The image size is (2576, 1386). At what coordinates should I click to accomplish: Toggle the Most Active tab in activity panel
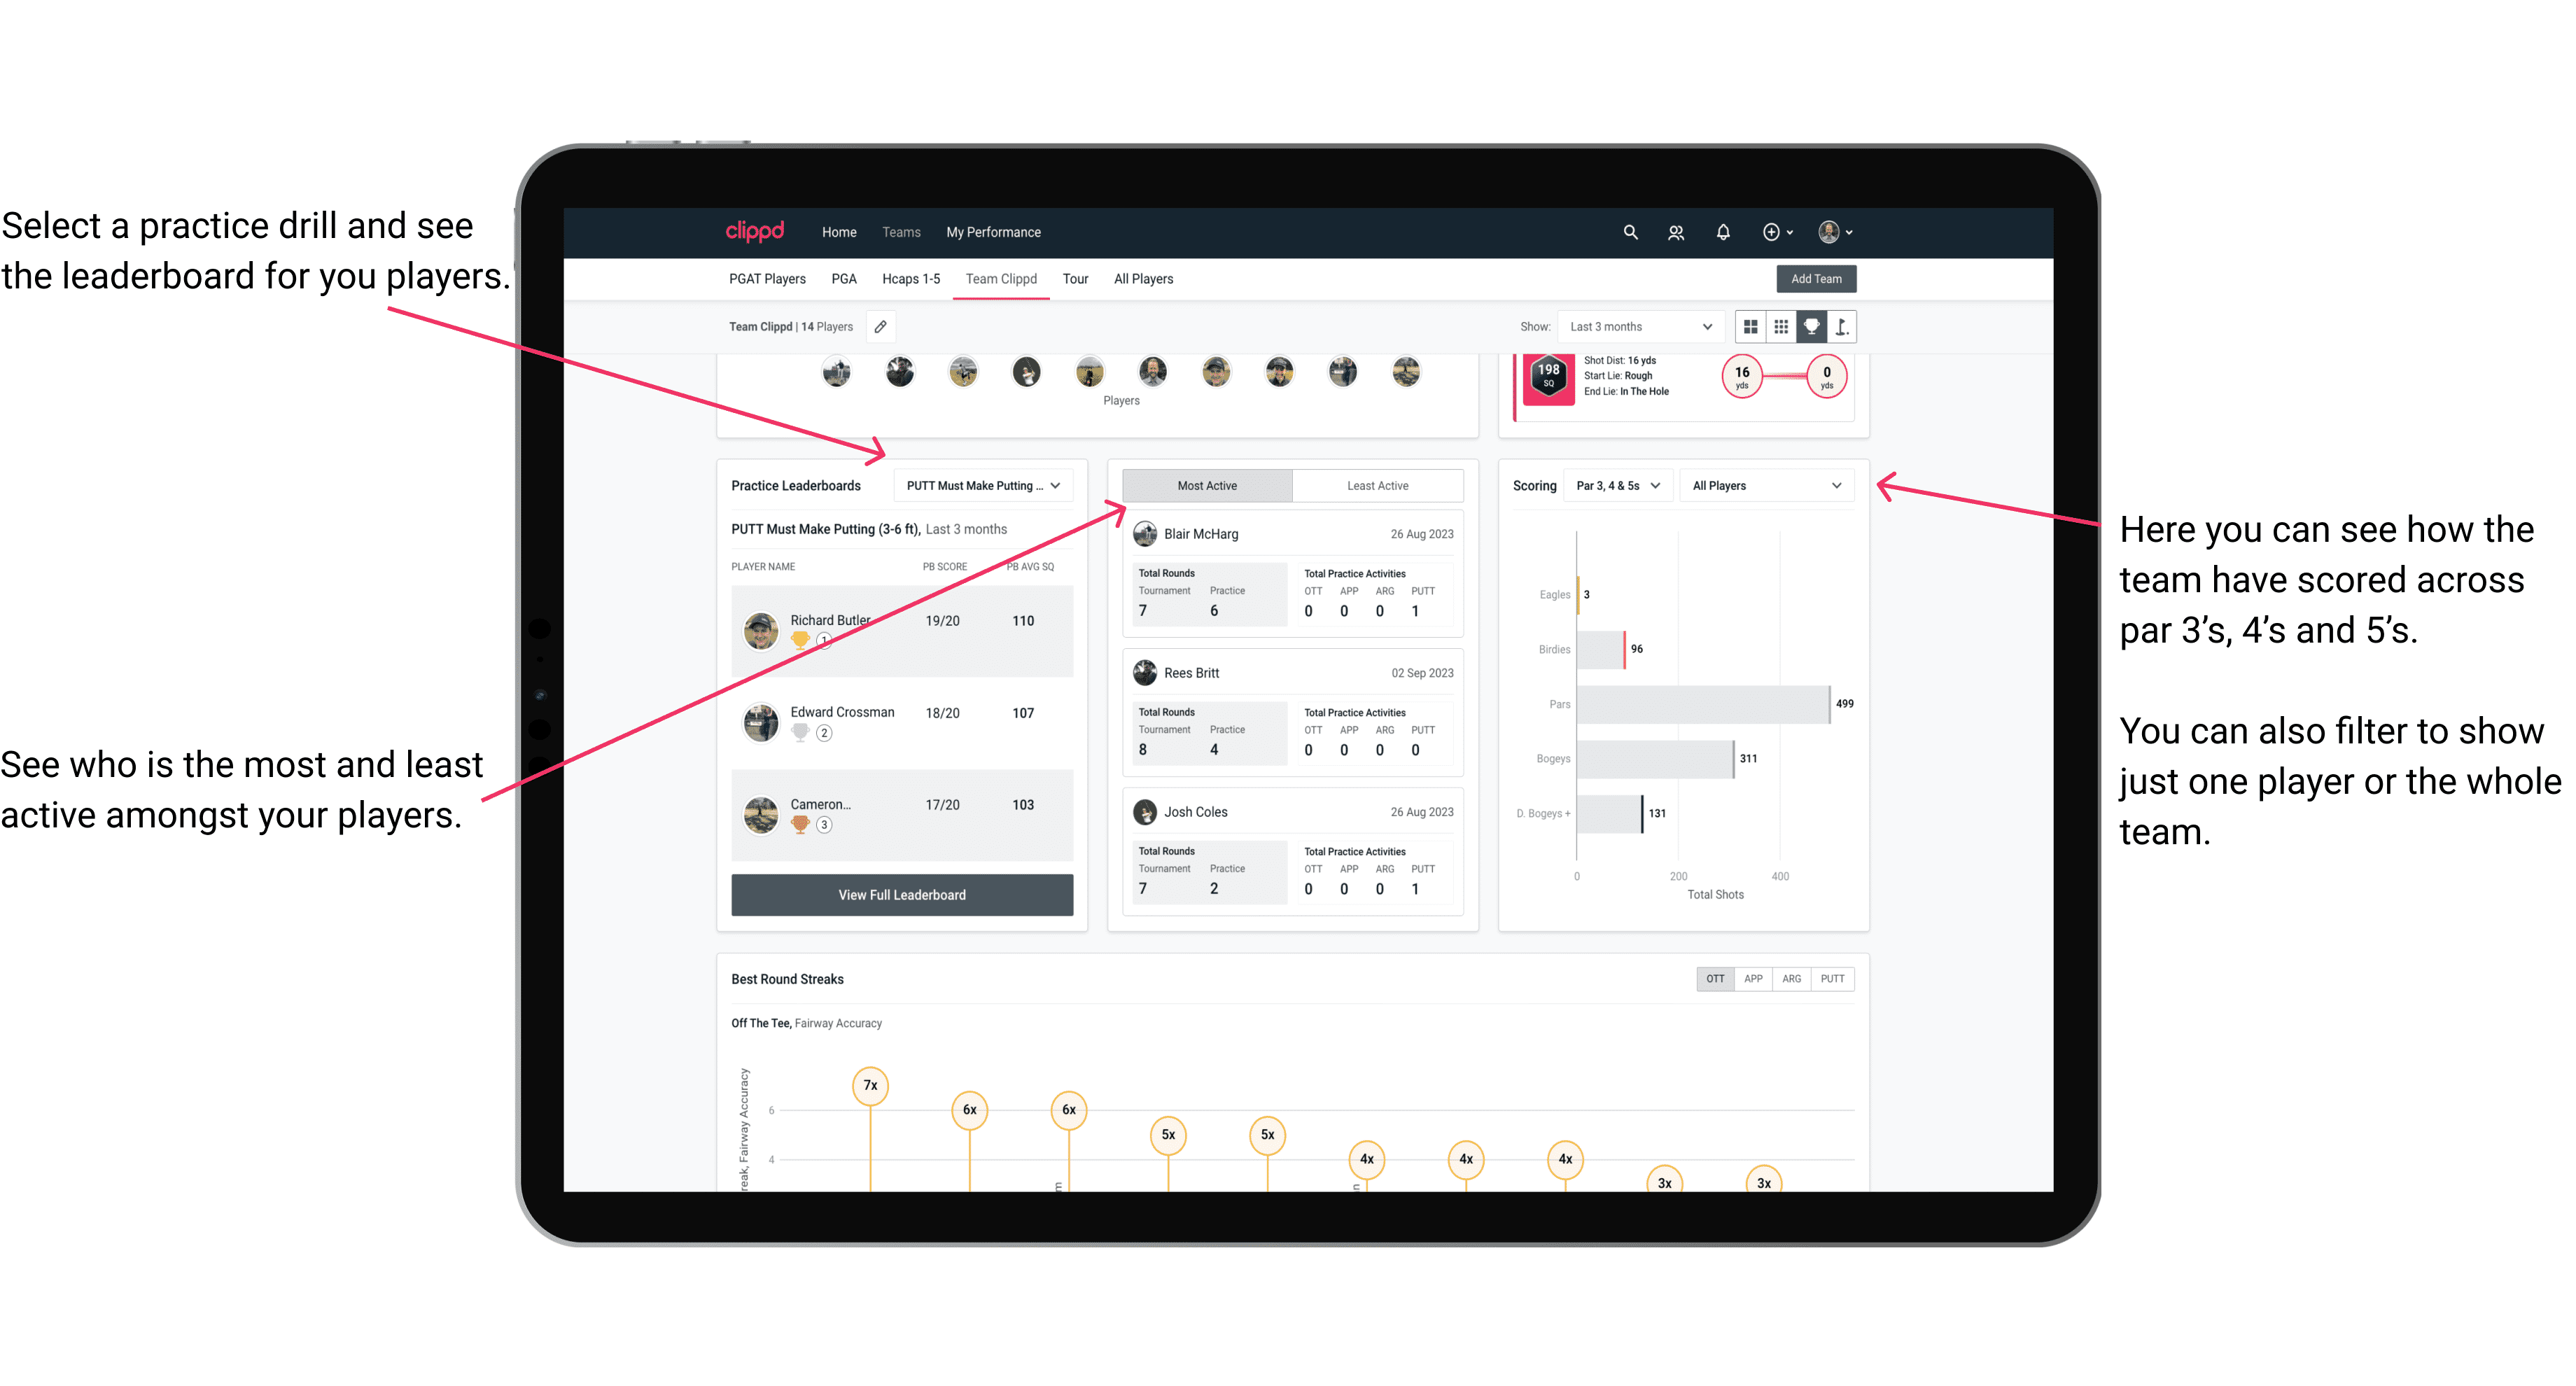(x=1206, y=486)
